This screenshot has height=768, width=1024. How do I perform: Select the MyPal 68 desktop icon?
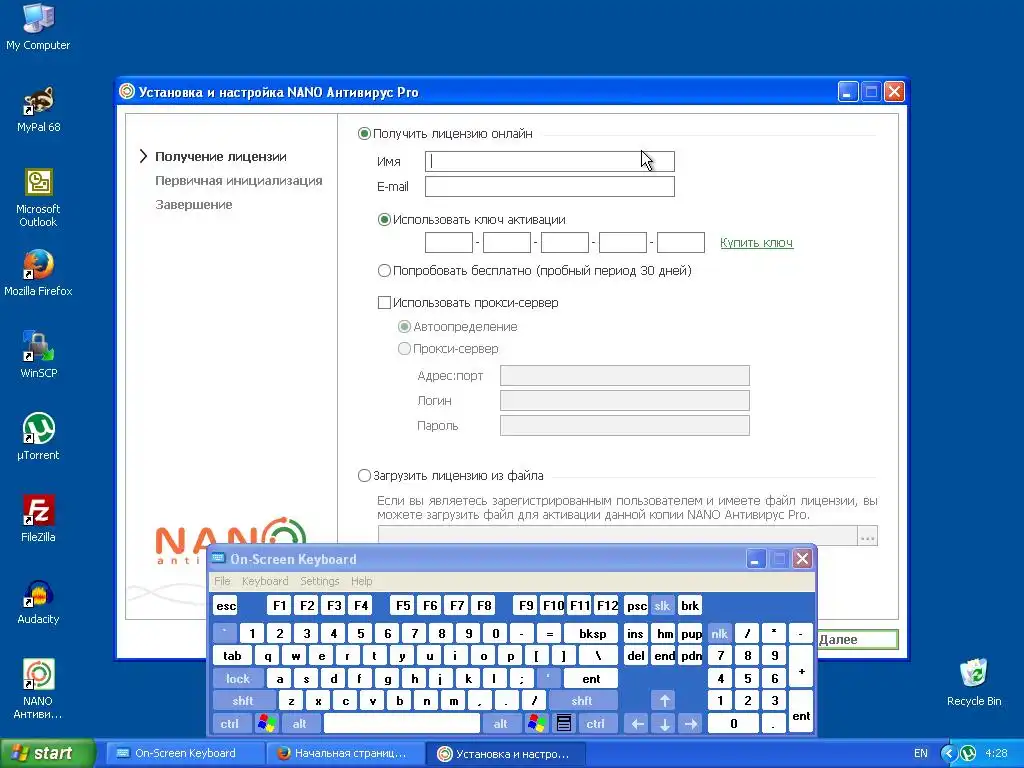click(38, 109)
